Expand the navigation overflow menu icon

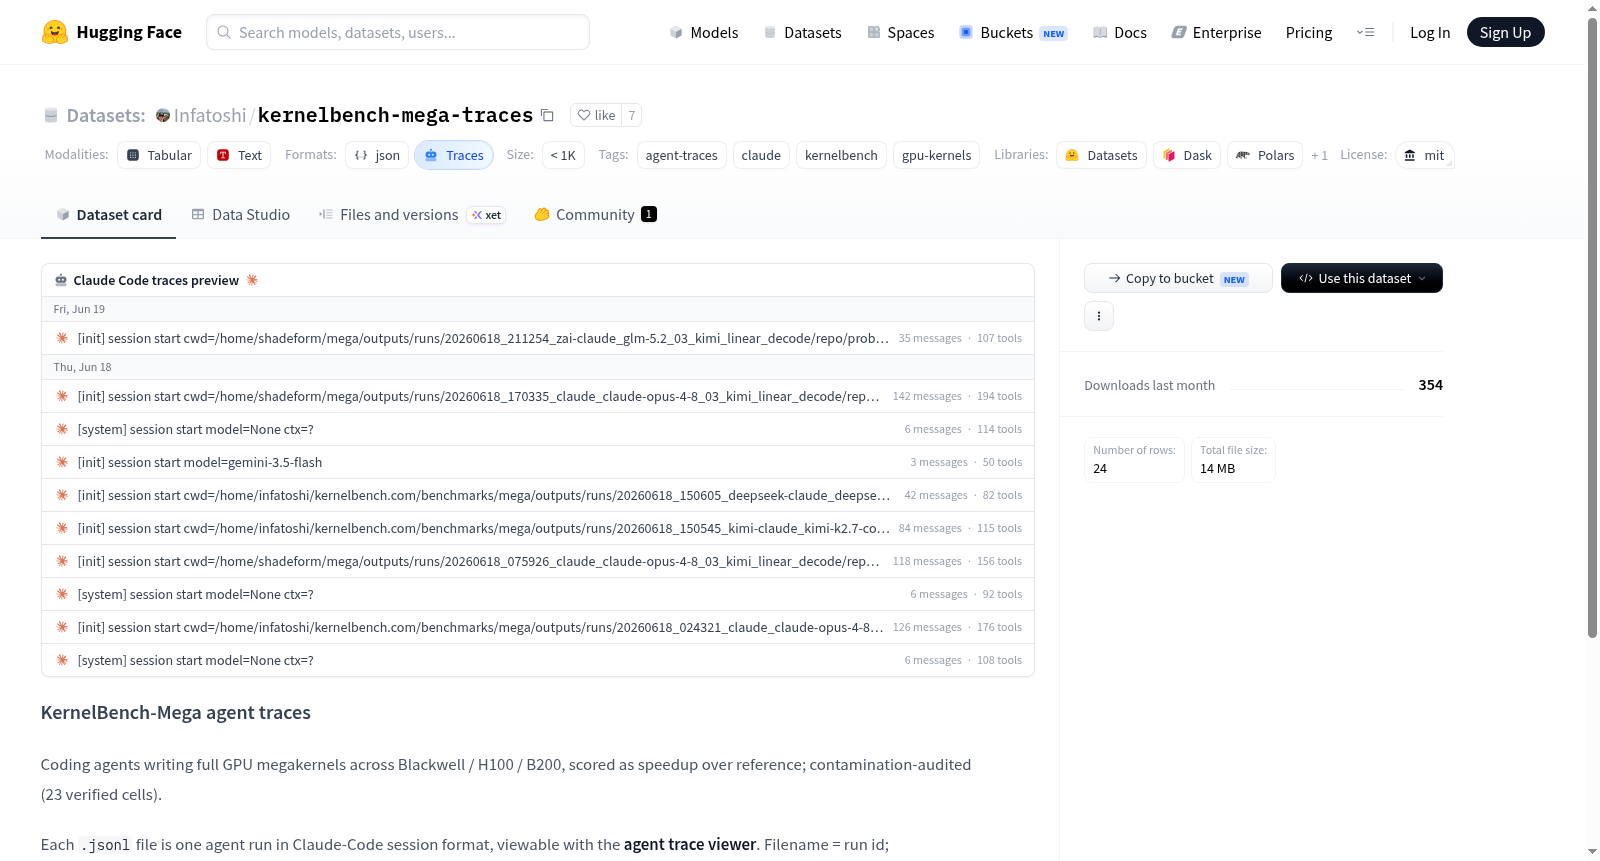click(1365, 32)
